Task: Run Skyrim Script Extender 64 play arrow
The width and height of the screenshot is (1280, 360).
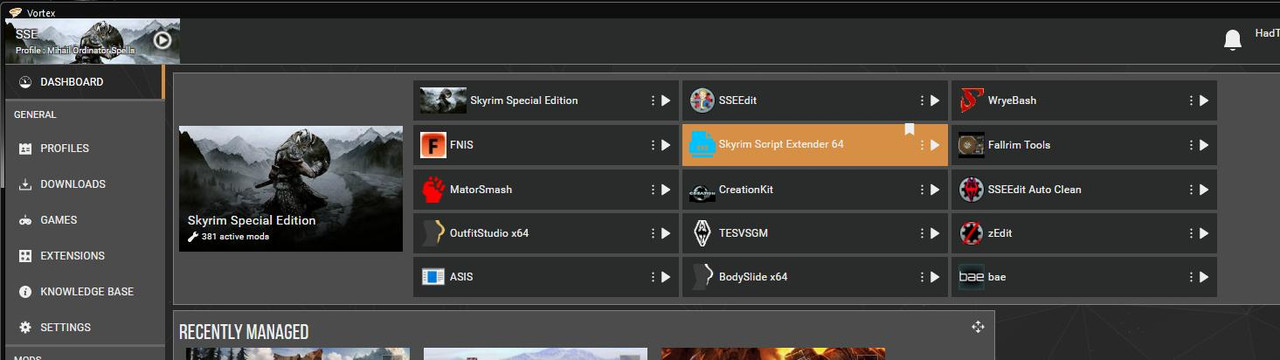Action: [x=934, y=145]
